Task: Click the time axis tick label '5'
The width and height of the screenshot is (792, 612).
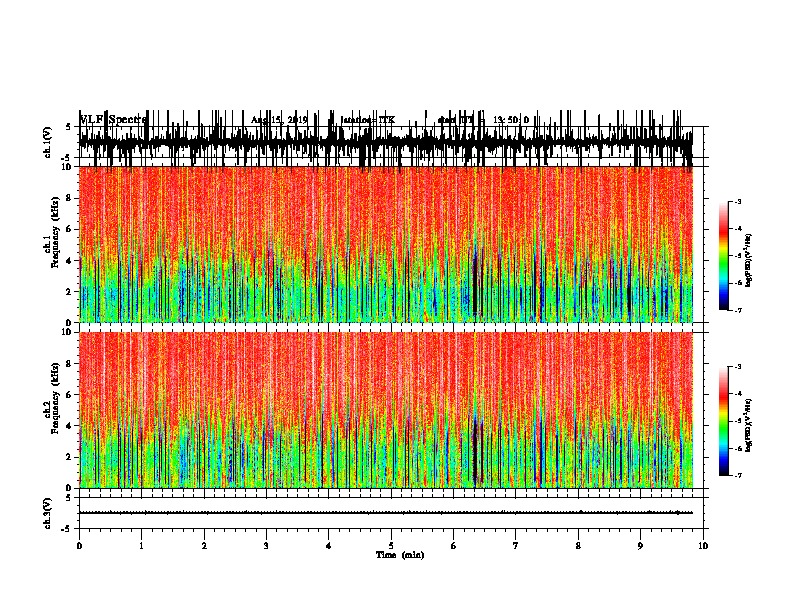Action: pos(391,546)
